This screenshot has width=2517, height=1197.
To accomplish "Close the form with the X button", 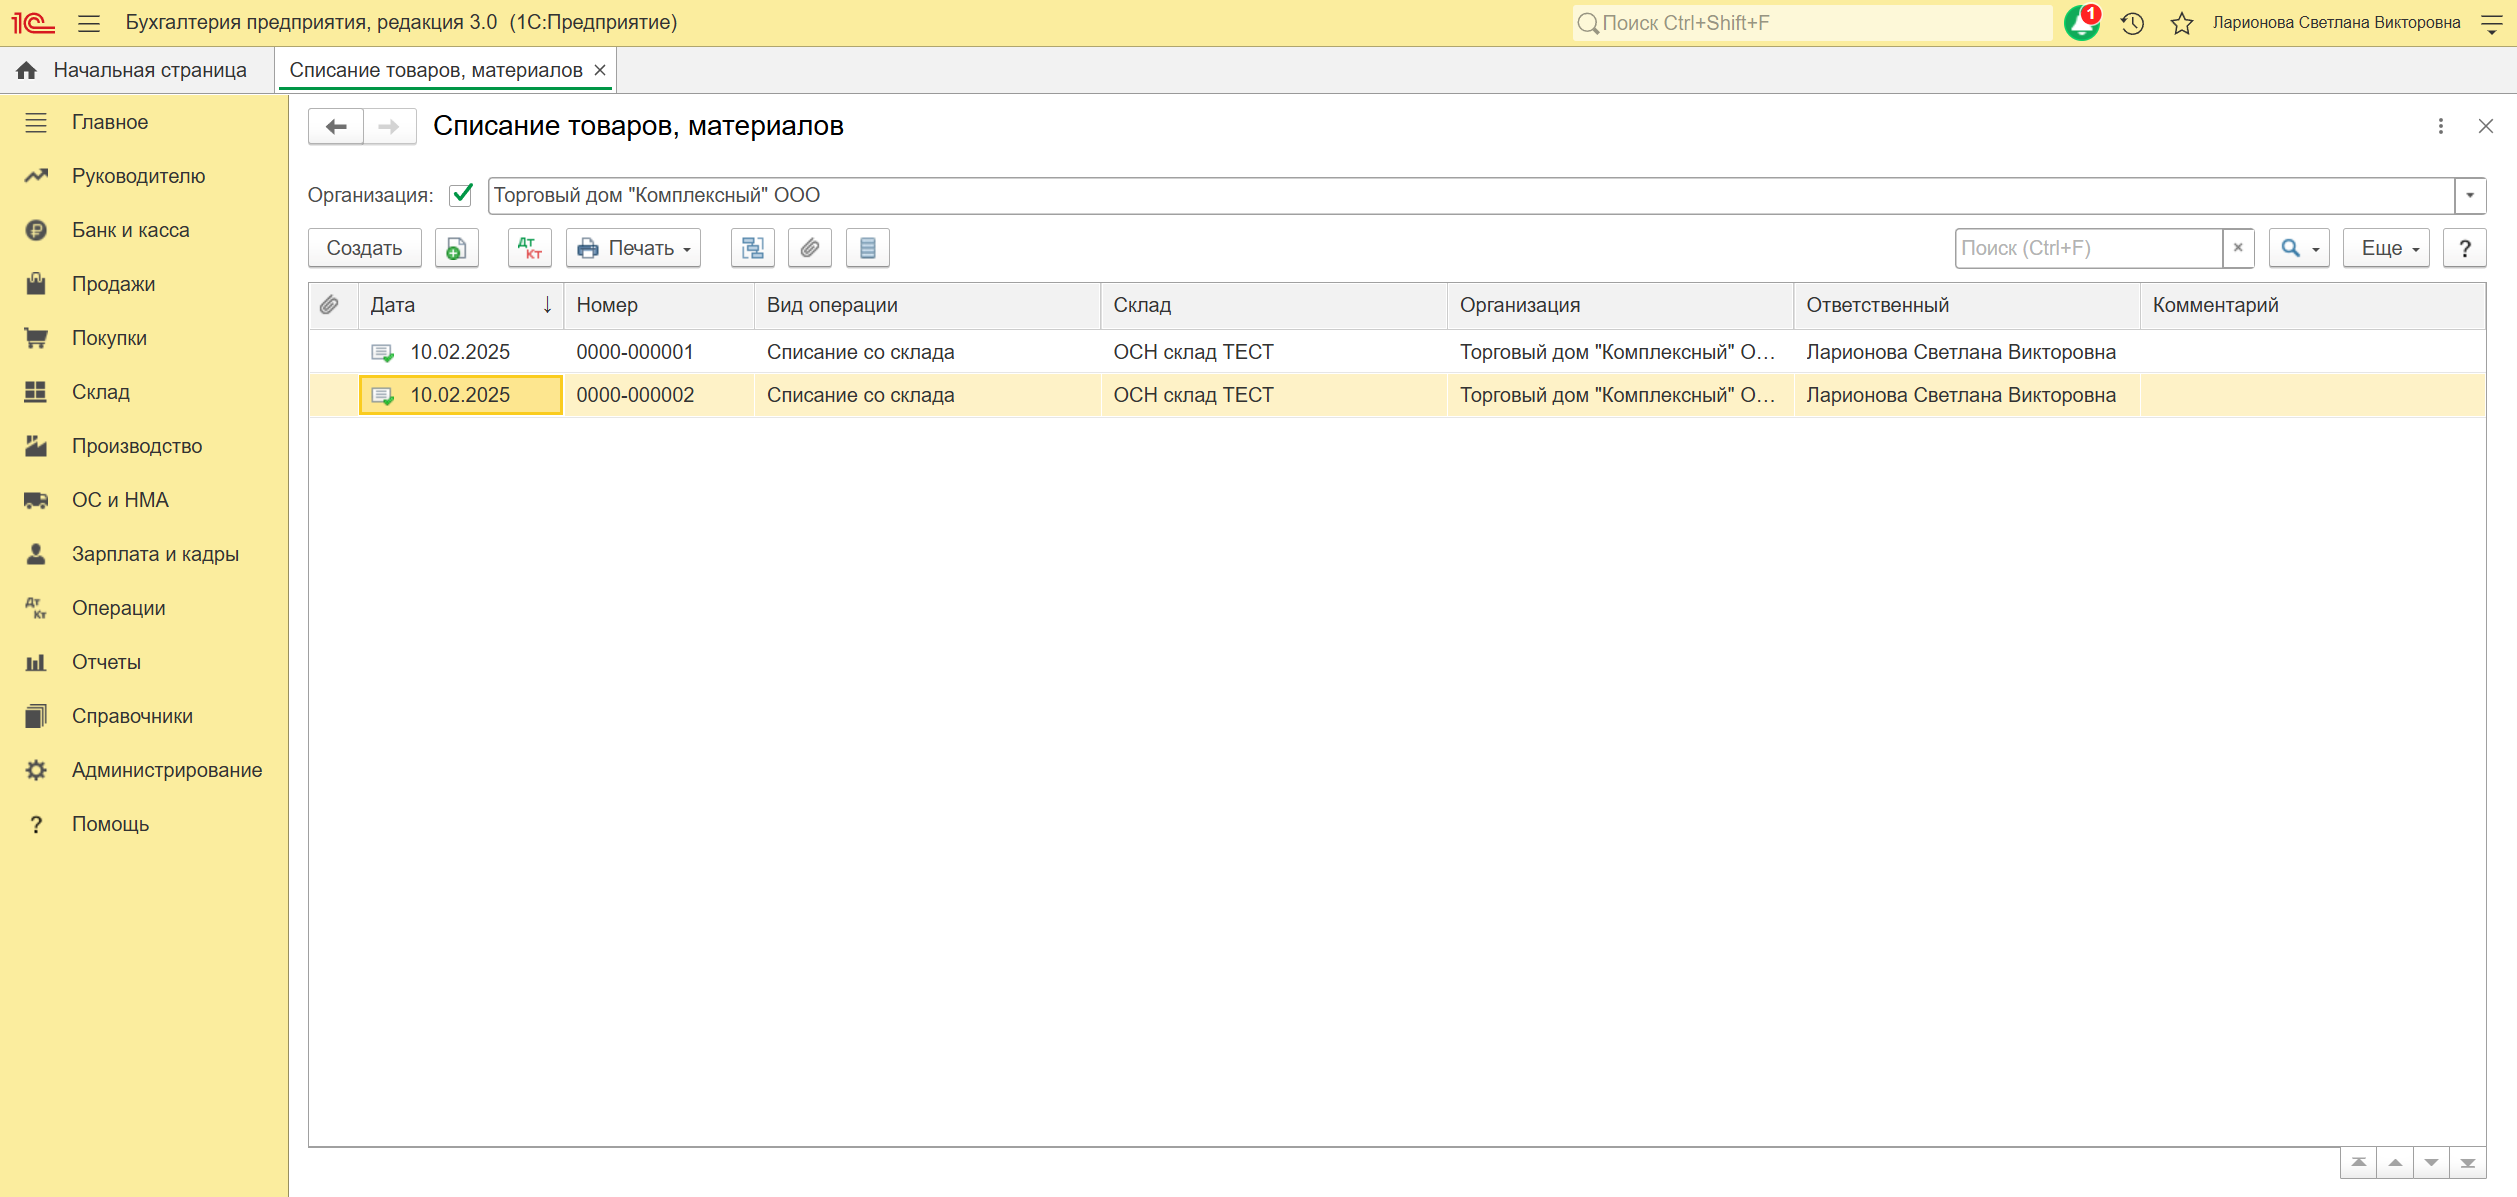I will coord(2485,126).
